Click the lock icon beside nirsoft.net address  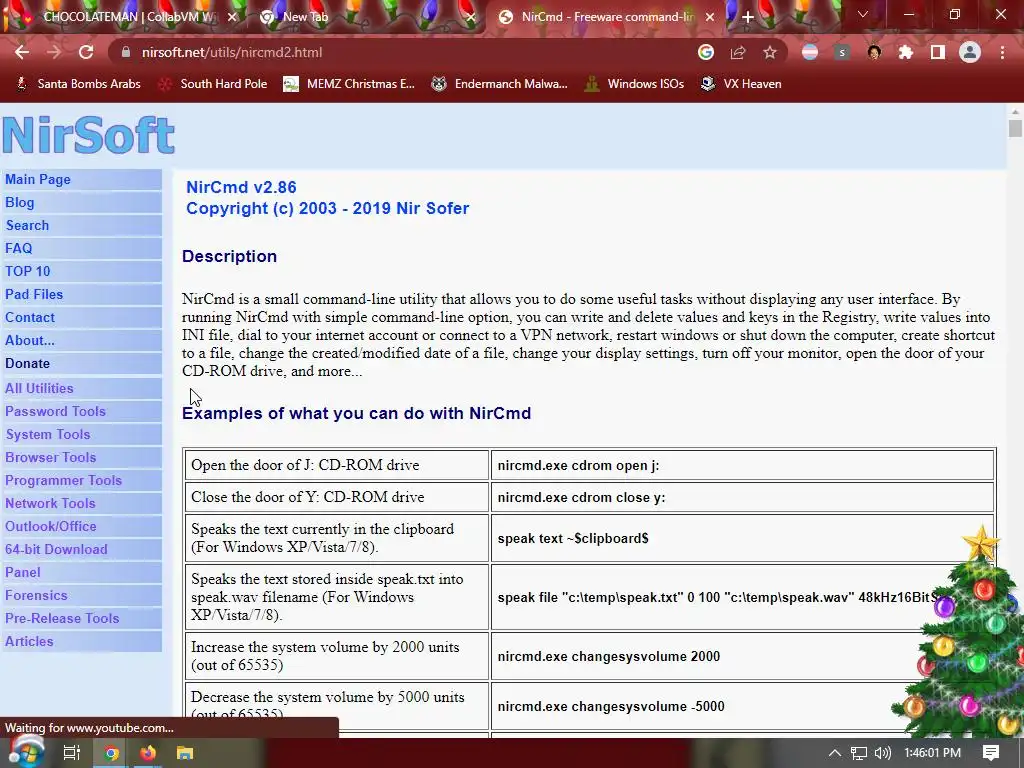[x=125, y=52]
